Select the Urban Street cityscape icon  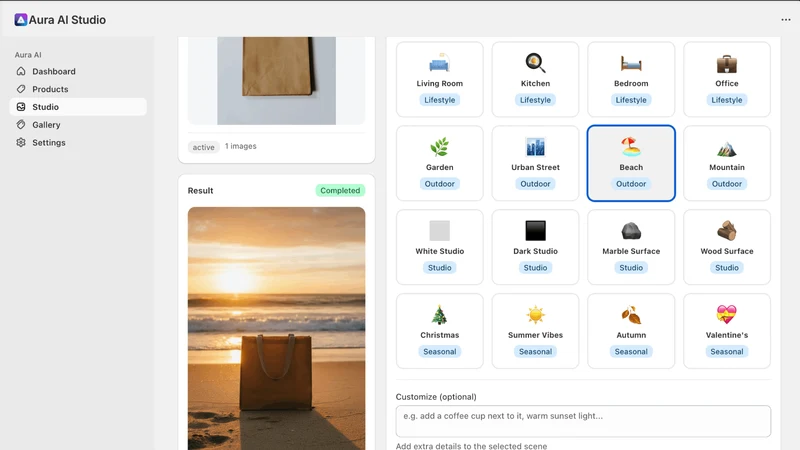pyautogui.click(x=535, y=147)
